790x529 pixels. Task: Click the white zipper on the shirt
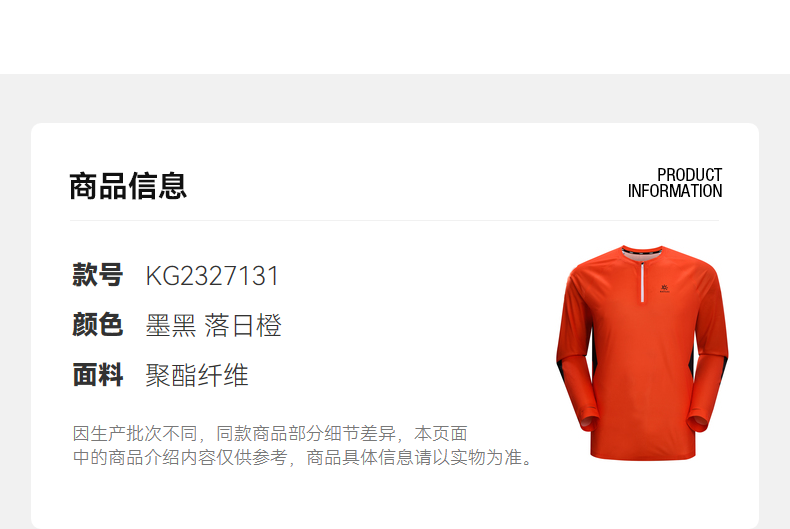tap(642, 282)
